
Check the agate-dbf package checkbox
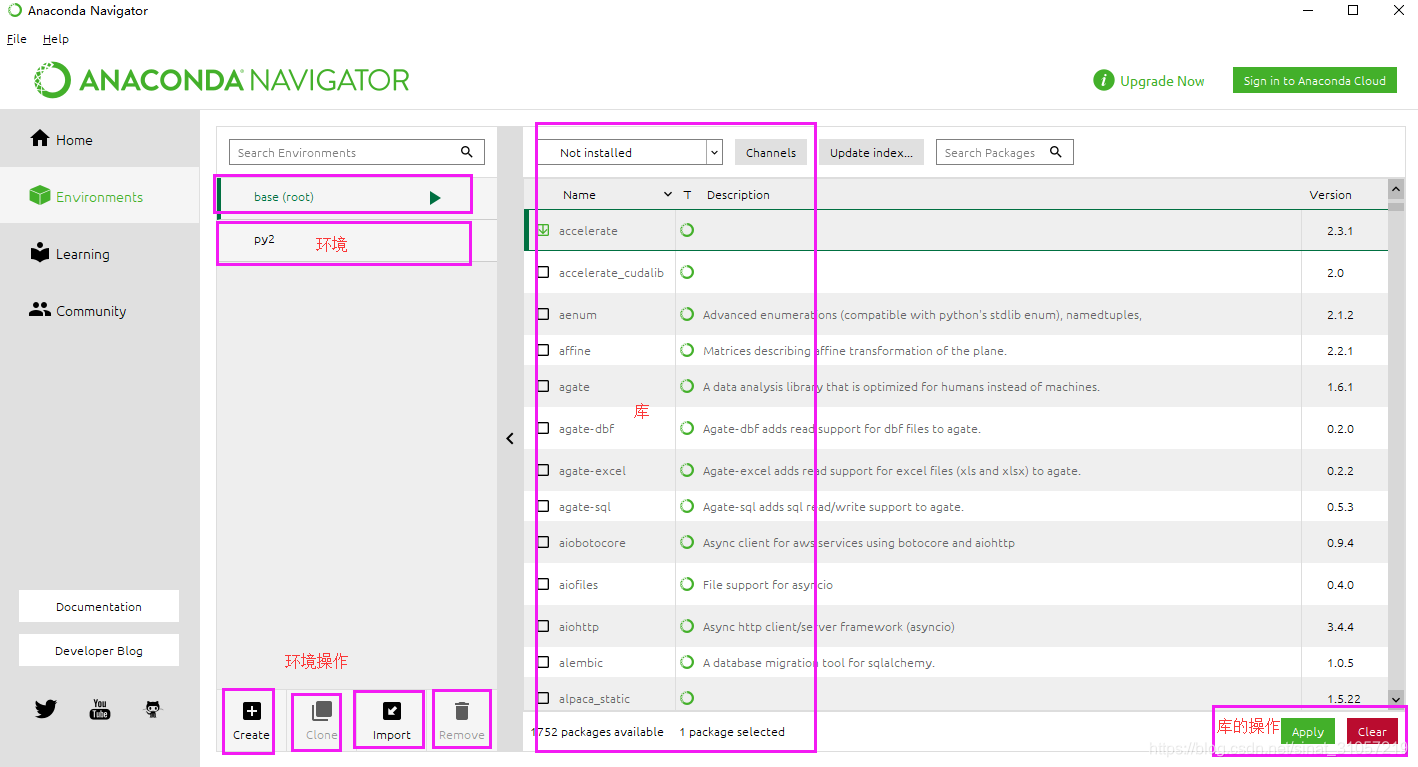coord(544,428)
